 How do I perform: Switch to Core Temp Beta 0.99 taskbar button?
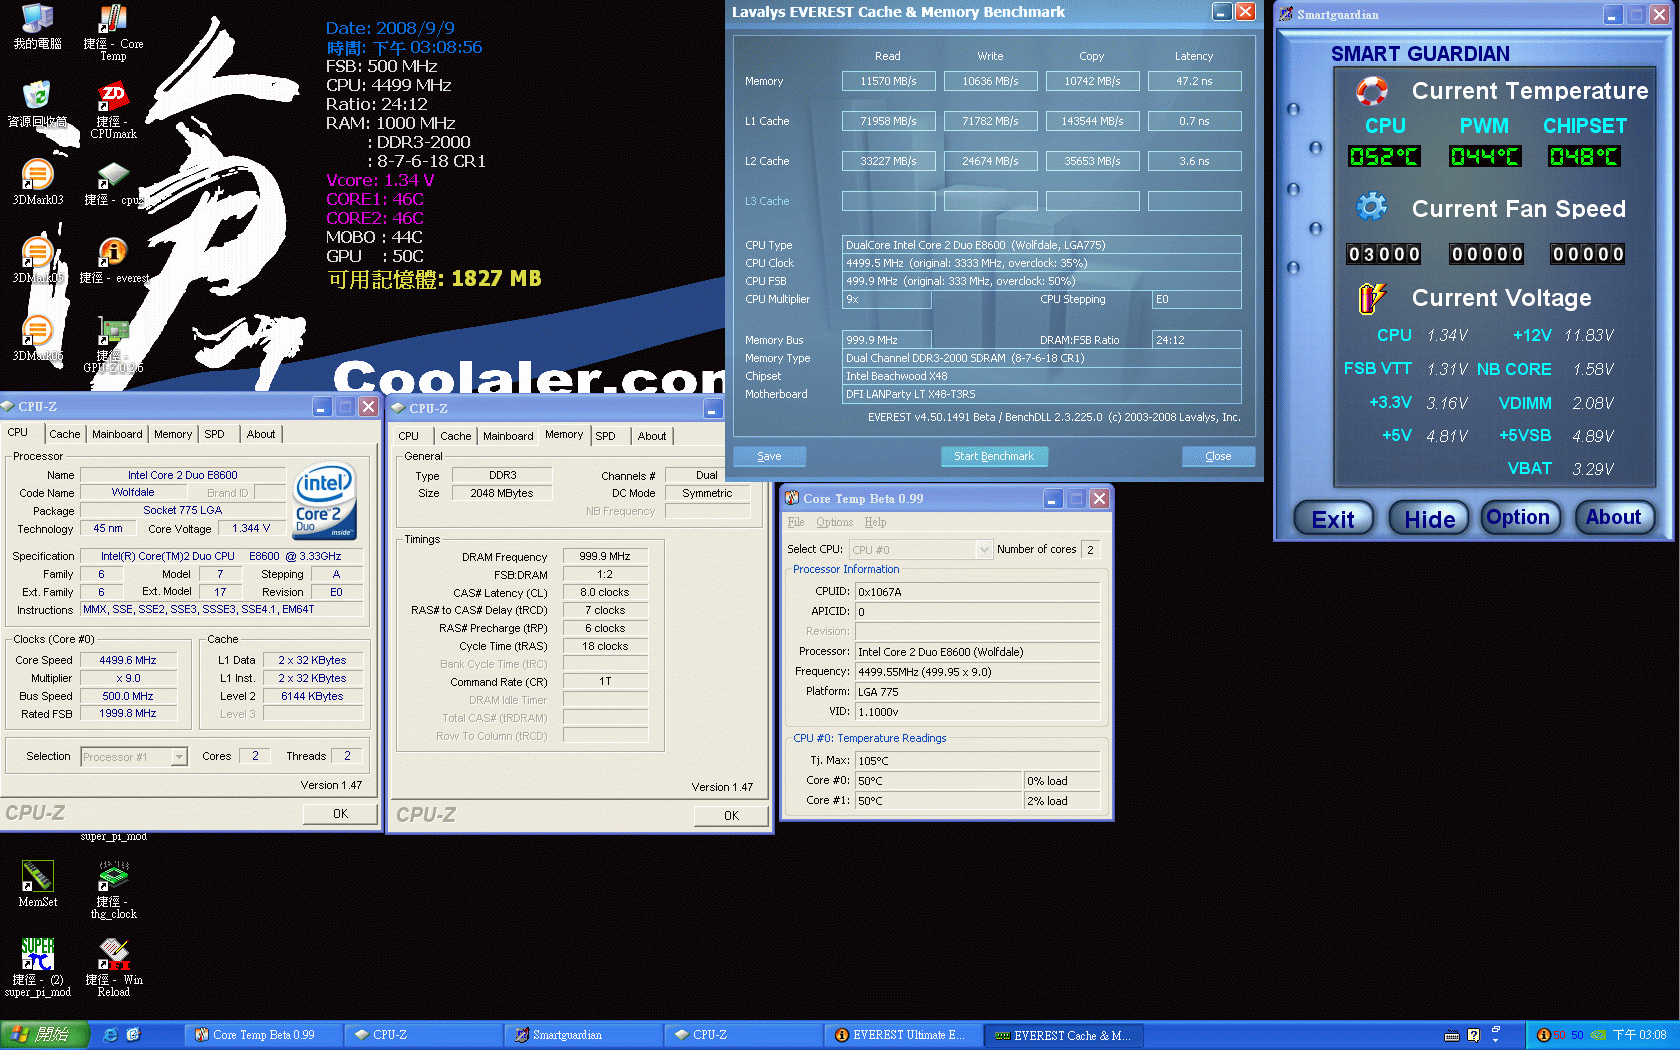tap(264, 1035)
